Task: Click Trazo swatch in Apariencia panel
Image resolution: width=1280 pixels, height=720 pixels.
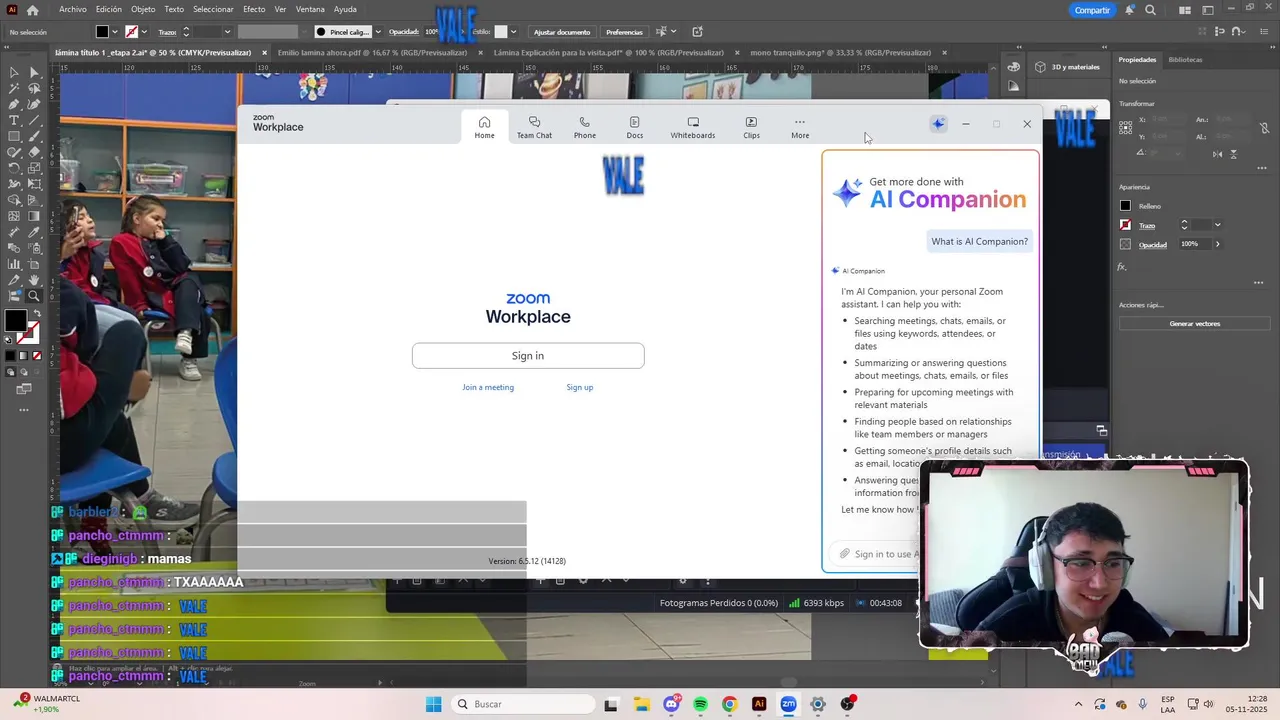Action: pyautogui.click(x=1125, y=225)
